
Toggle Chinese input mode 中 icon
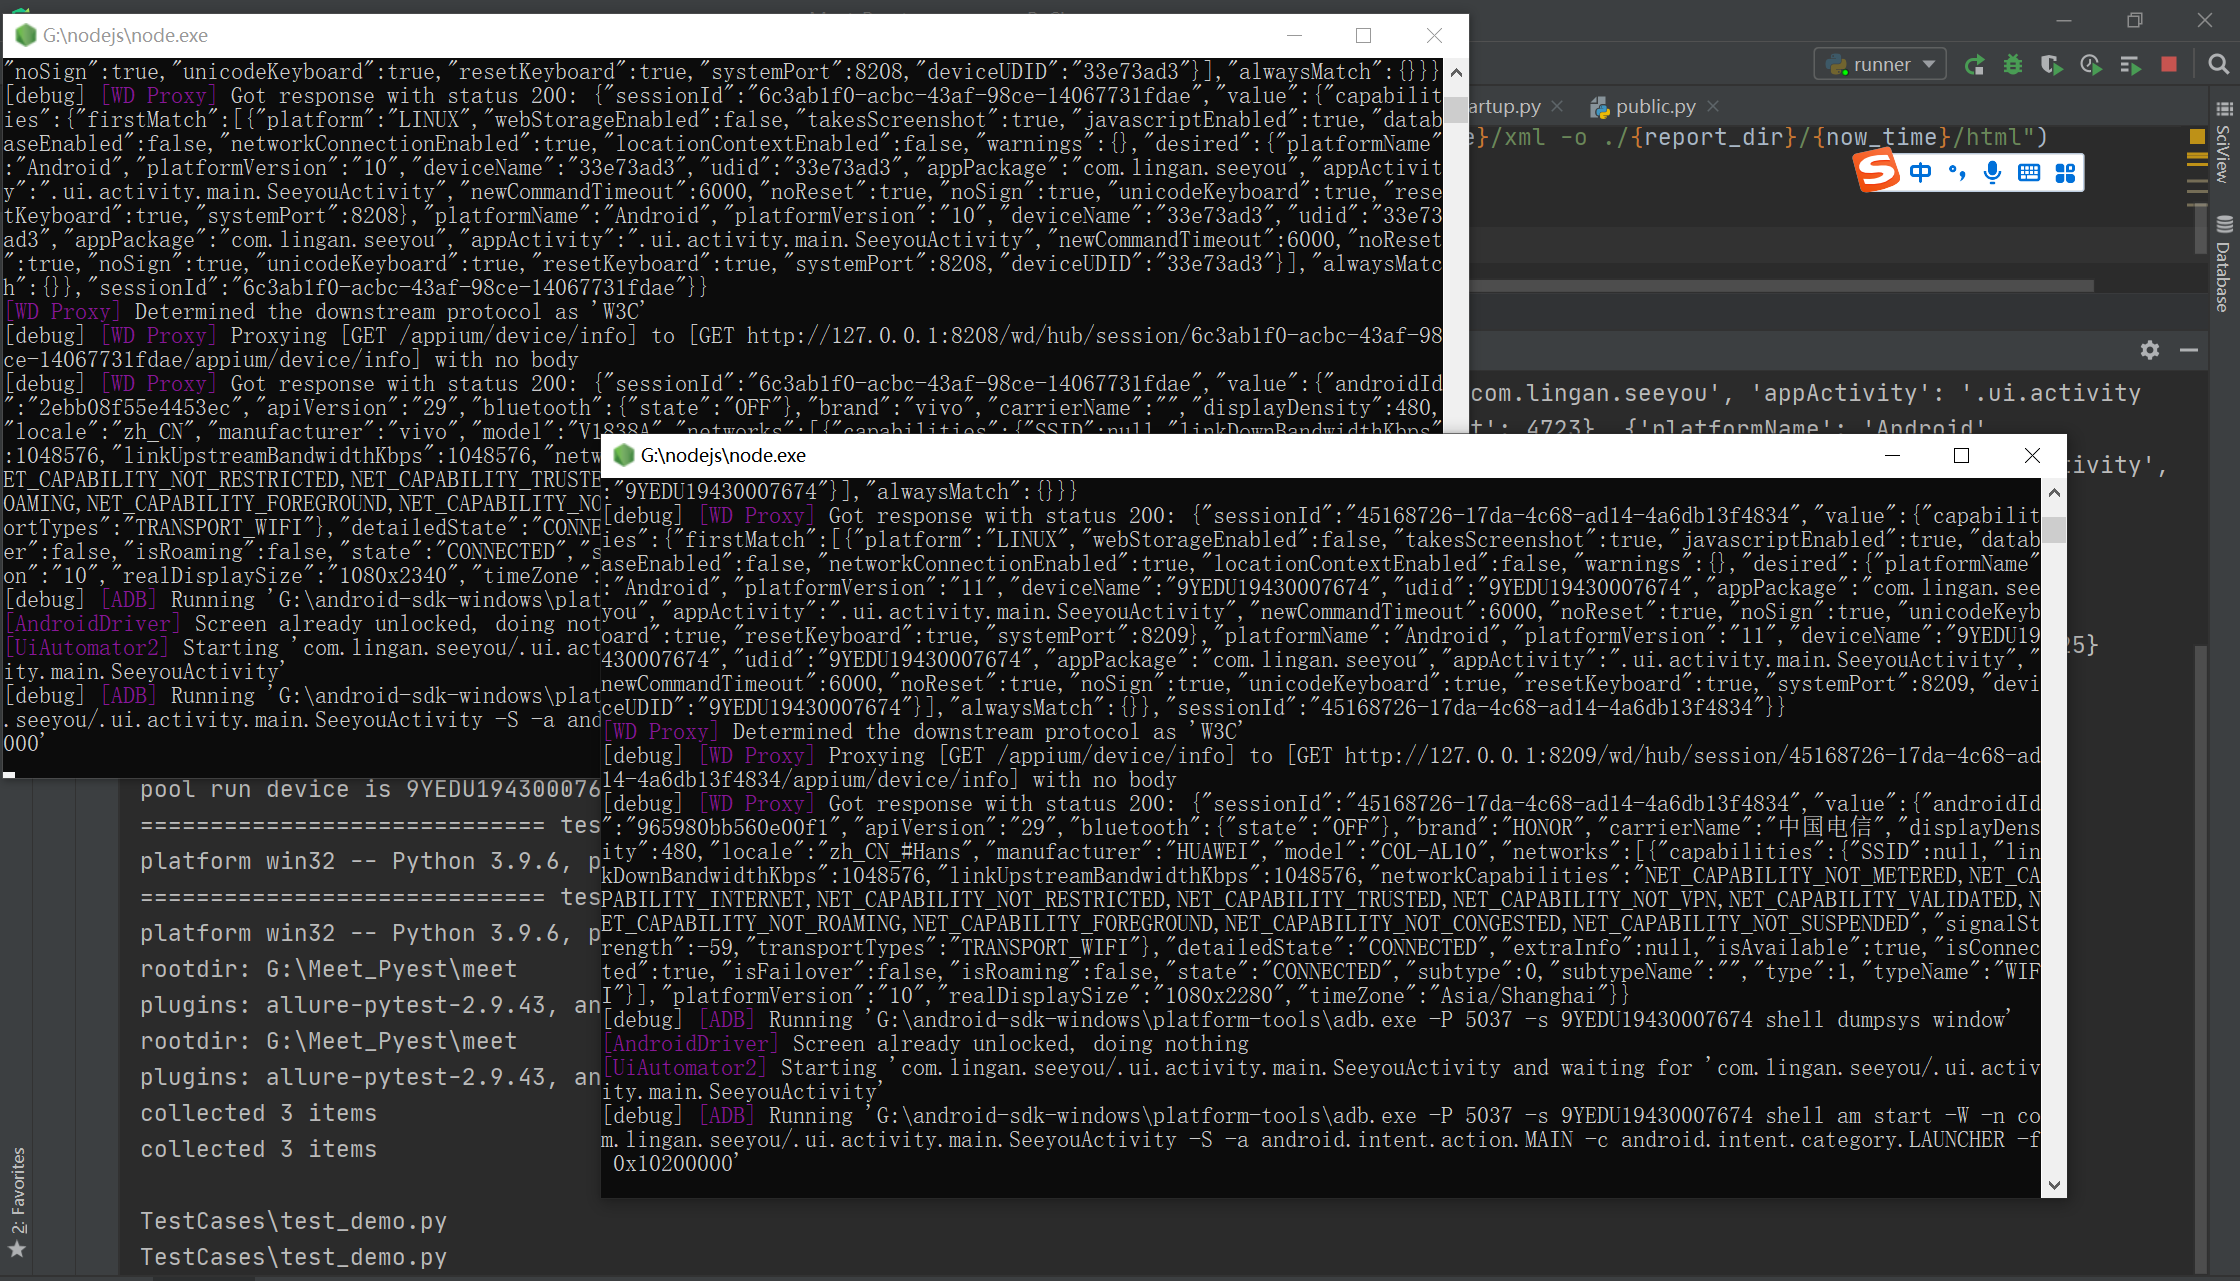pyautogui.click(x=1920, y=173)
